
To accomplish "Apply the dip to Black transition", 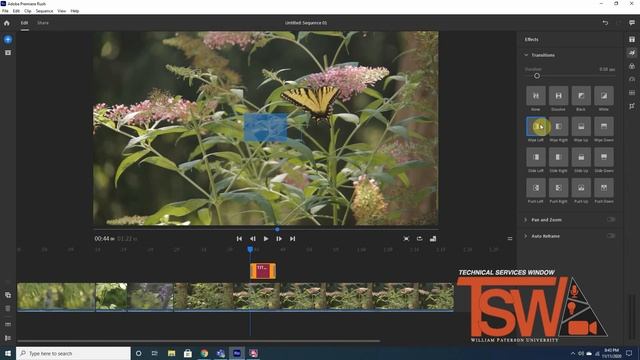I will pos(581,96).
